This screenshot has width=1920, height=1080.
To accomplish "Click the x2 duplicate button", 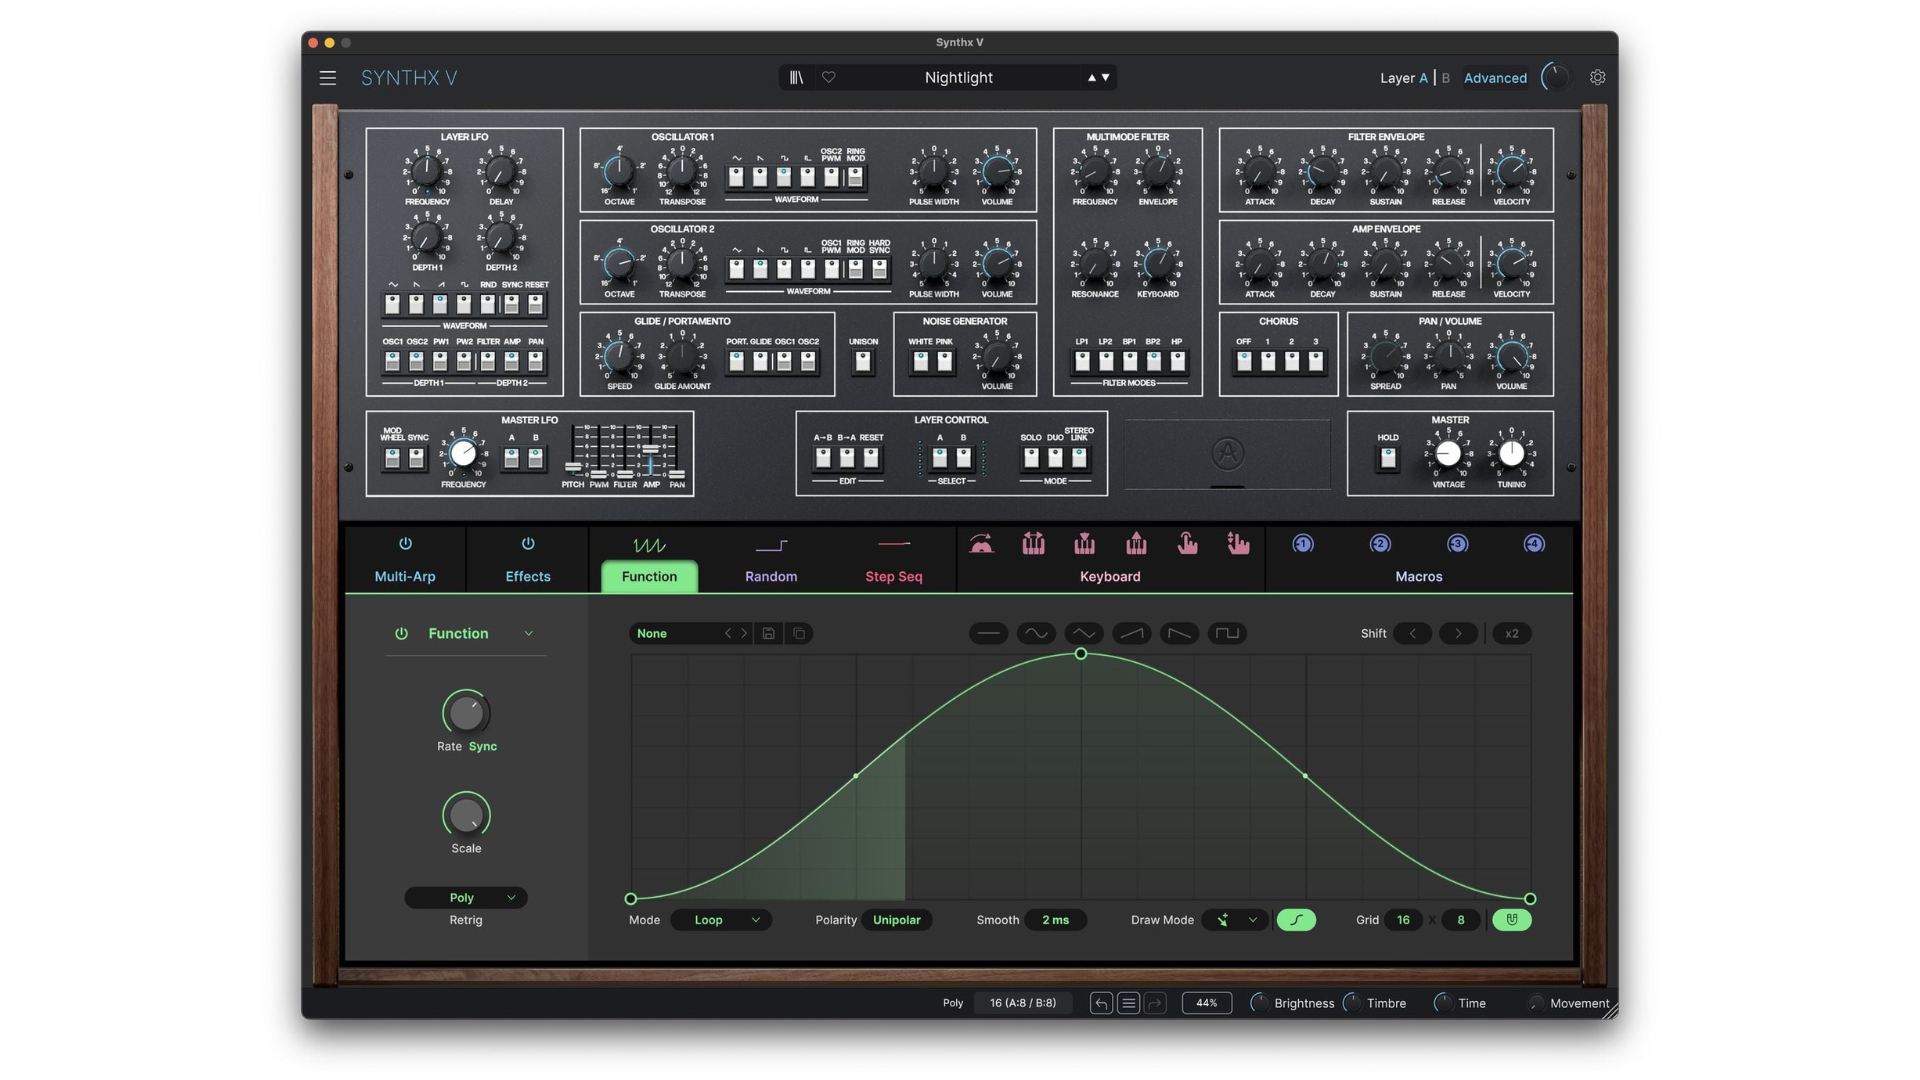I will point(1512,633).
